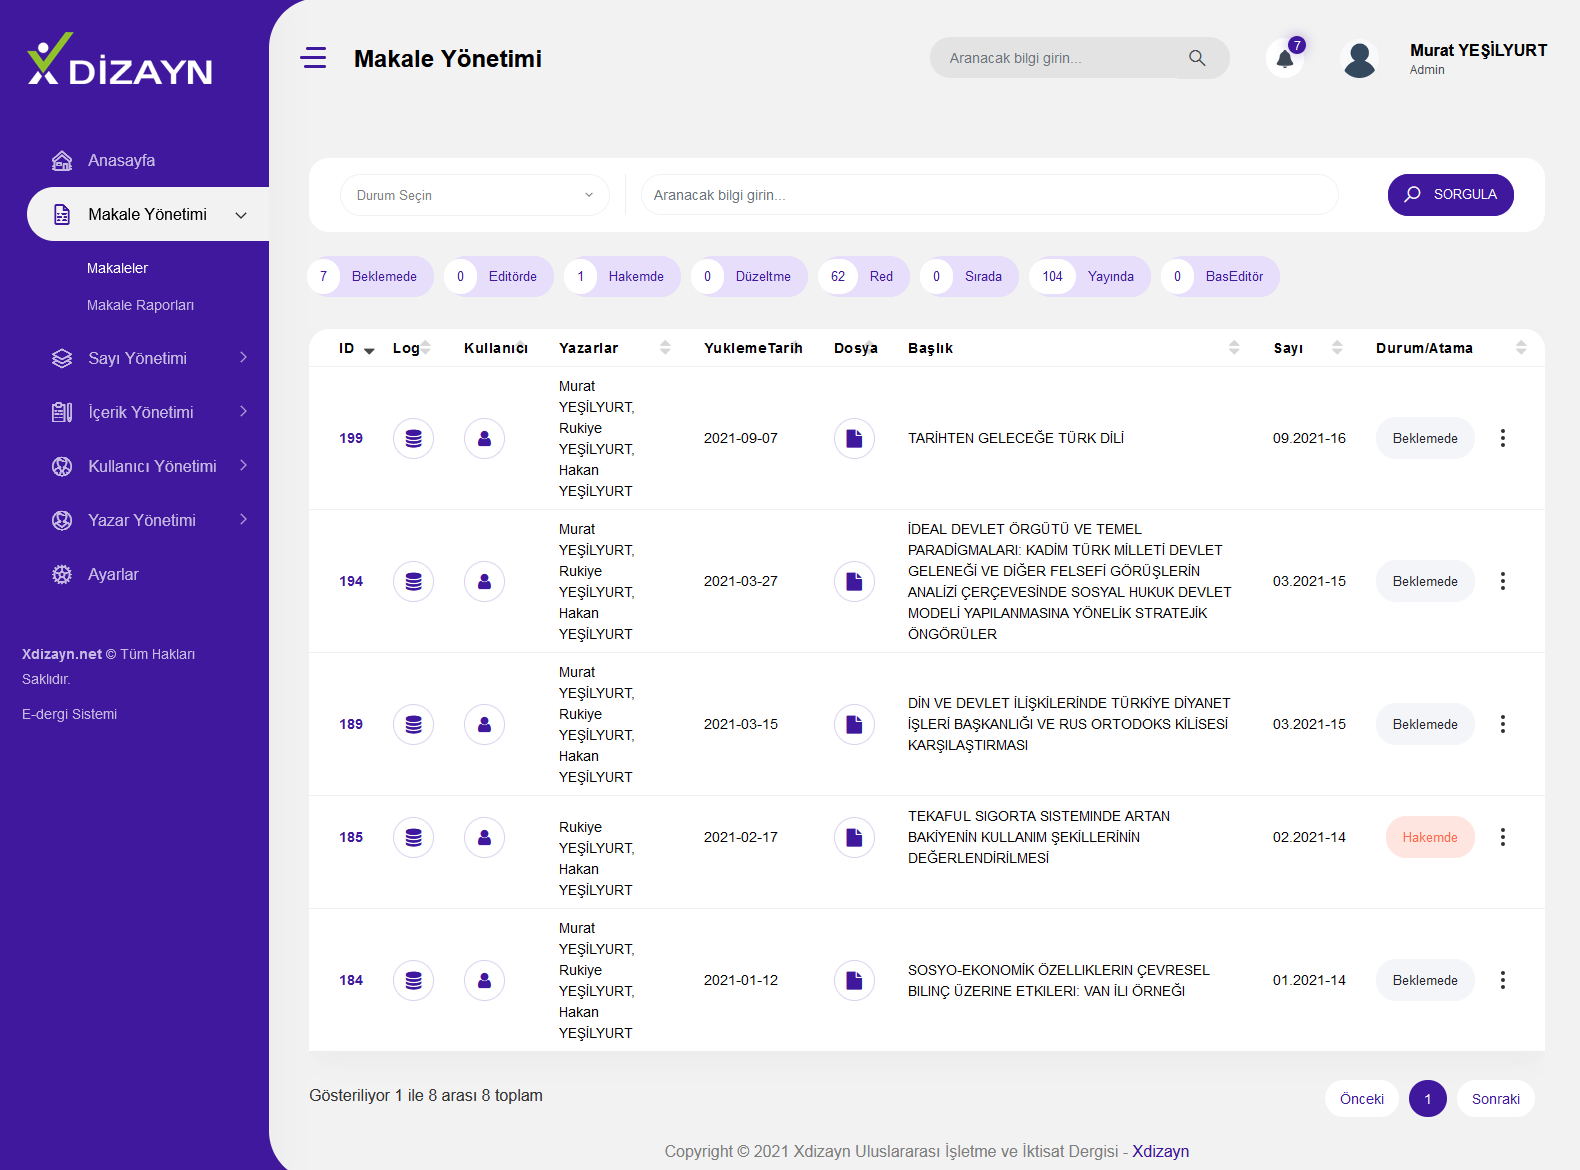This screenshot has height=1170, width=1580.
Task: Filter by Hakemde status tab
Action: coord(622,276)
